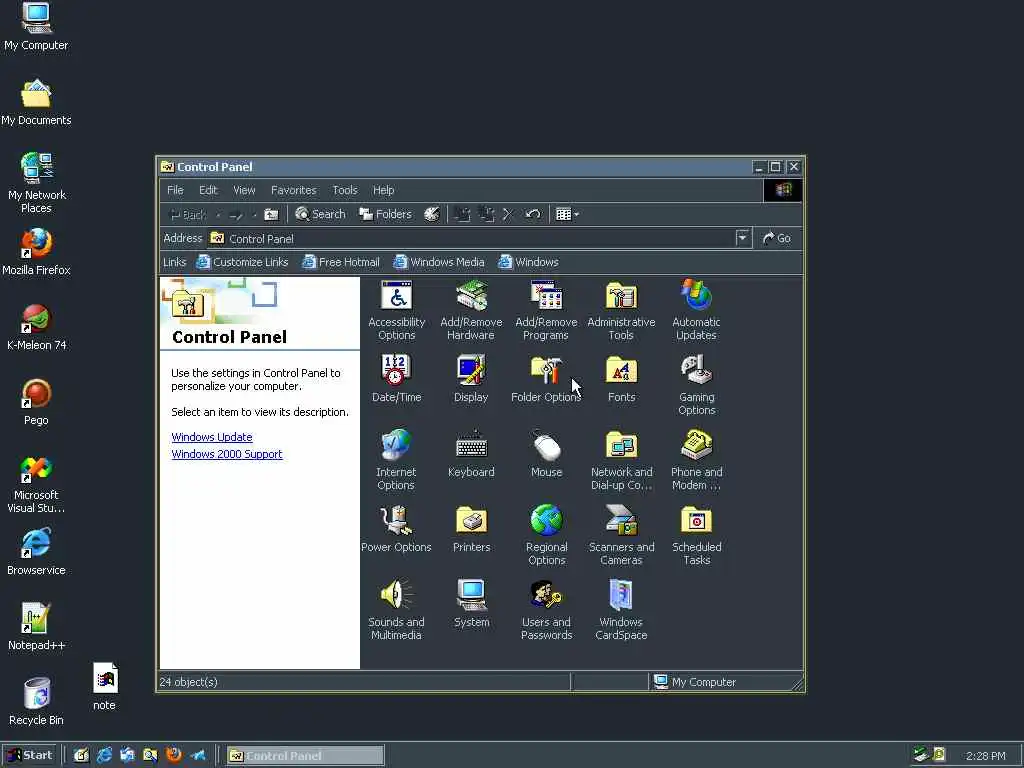Open the Tools menu

pos(345,190)
